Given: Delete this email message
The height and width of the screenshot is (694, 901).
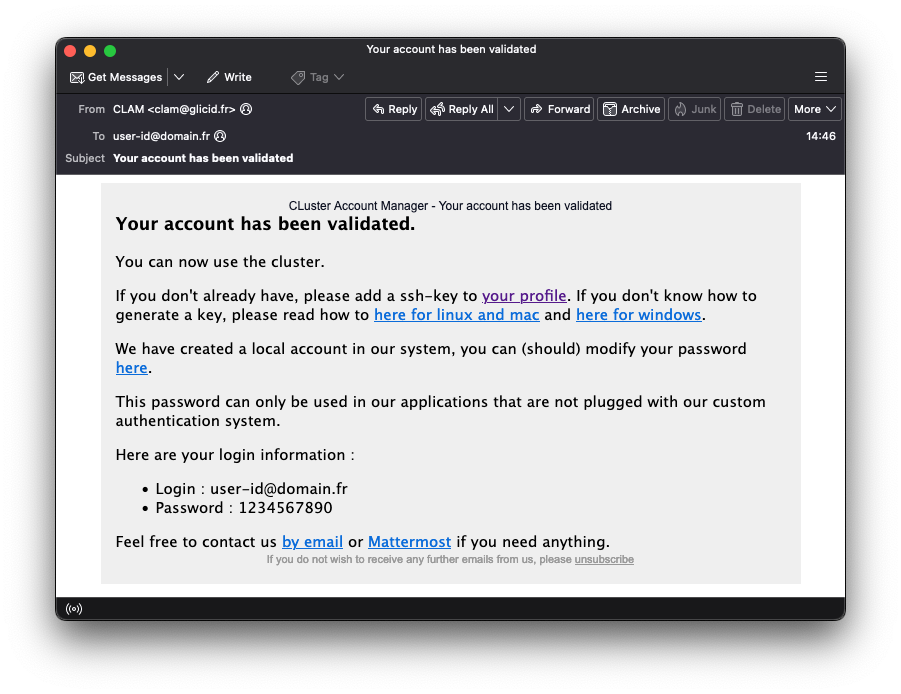Looking at the screenshot, I should coord(754,109).
